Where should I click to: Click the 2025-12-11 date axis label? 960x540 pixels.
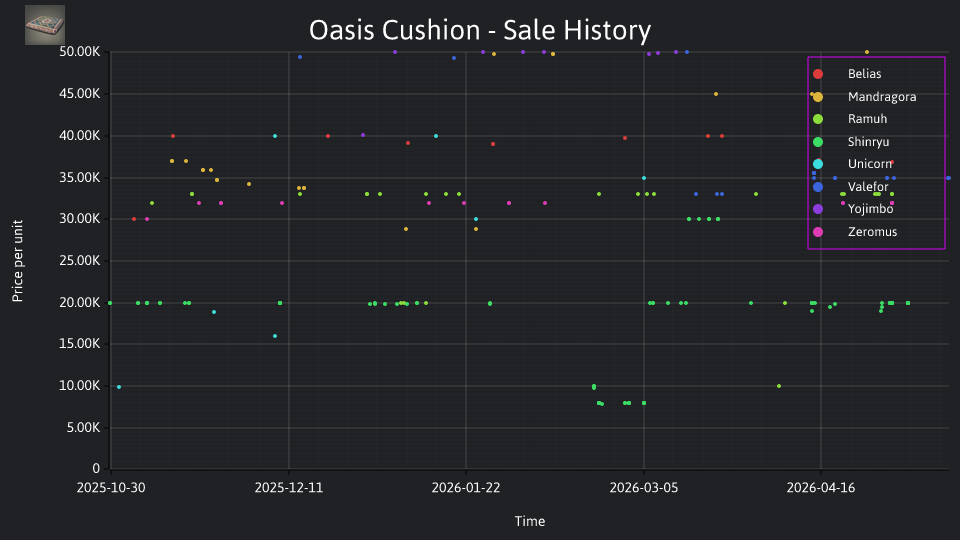(288, 488)
